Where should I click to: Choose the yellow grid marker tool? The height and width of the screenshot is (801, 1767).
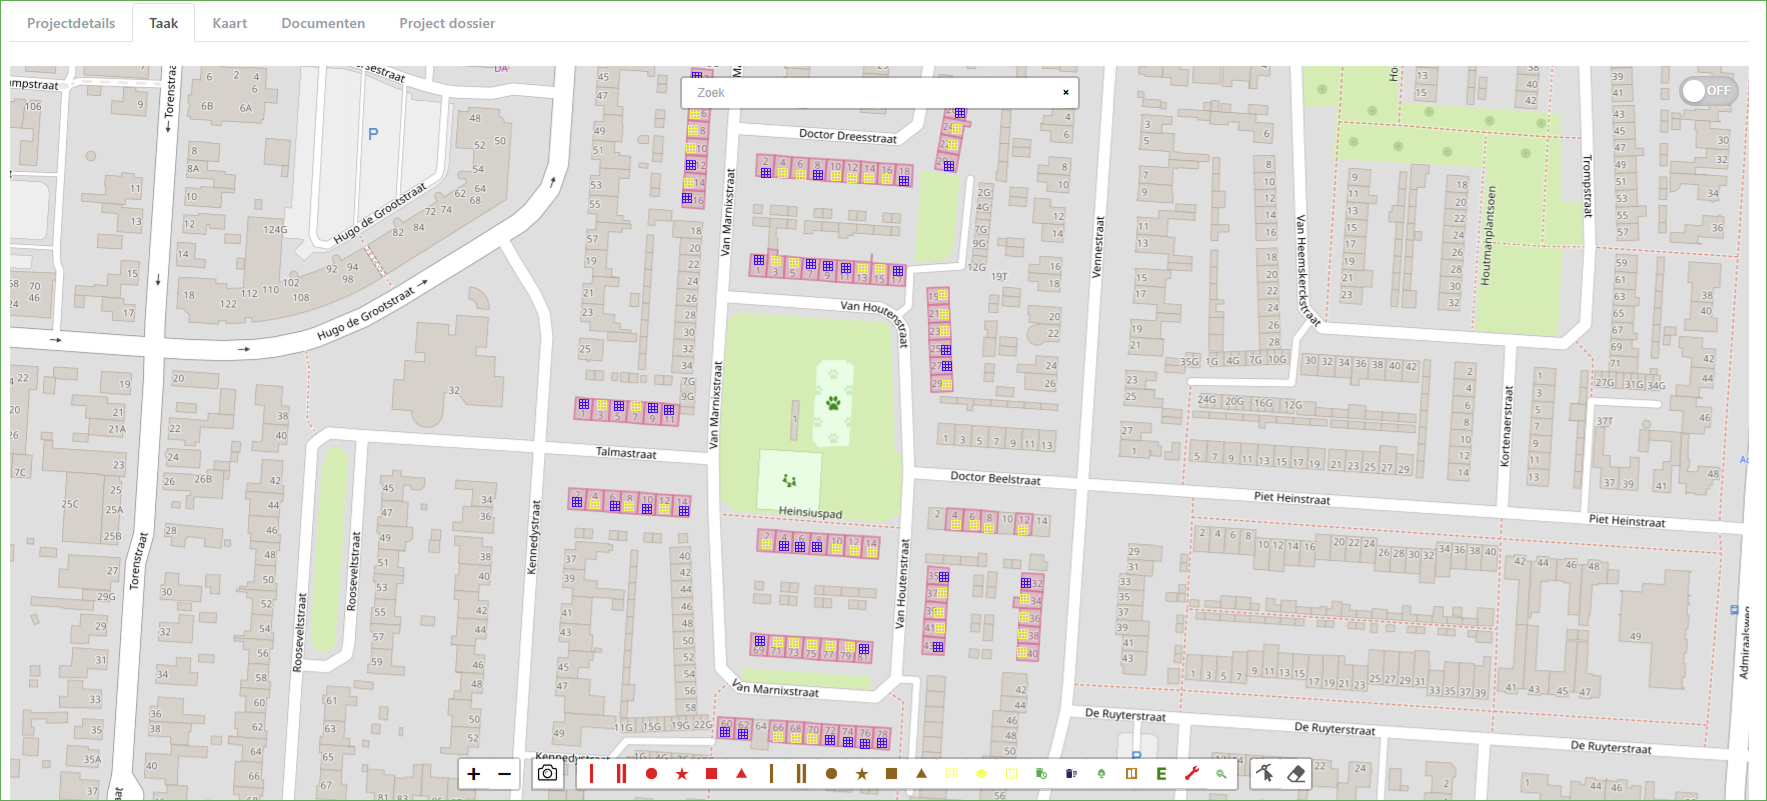[x=952, y=774]
